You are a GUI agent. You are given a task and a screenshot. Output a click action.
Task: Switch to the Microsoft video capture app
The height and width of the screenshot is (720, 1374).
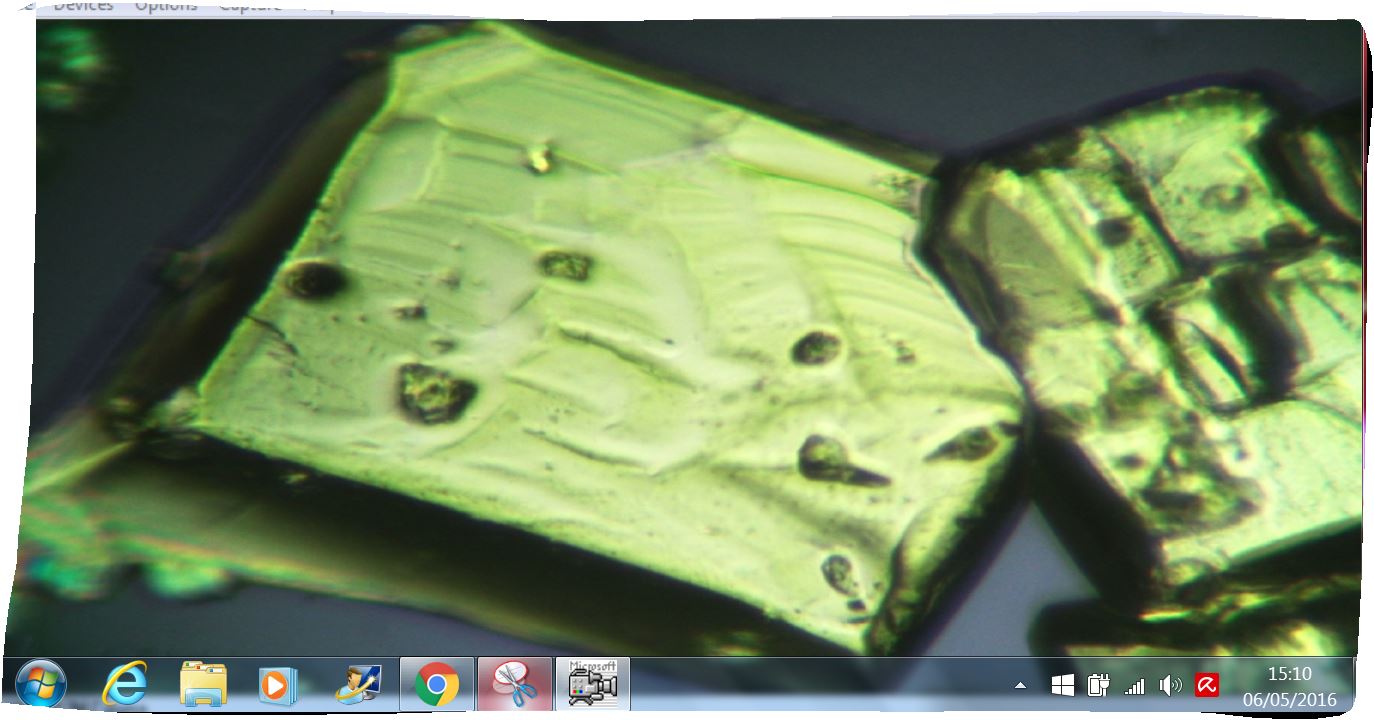point(593,684)
